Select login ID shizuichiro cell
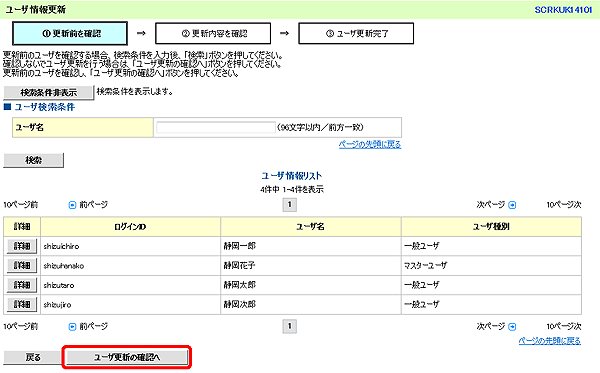 [x=130, y=246]
